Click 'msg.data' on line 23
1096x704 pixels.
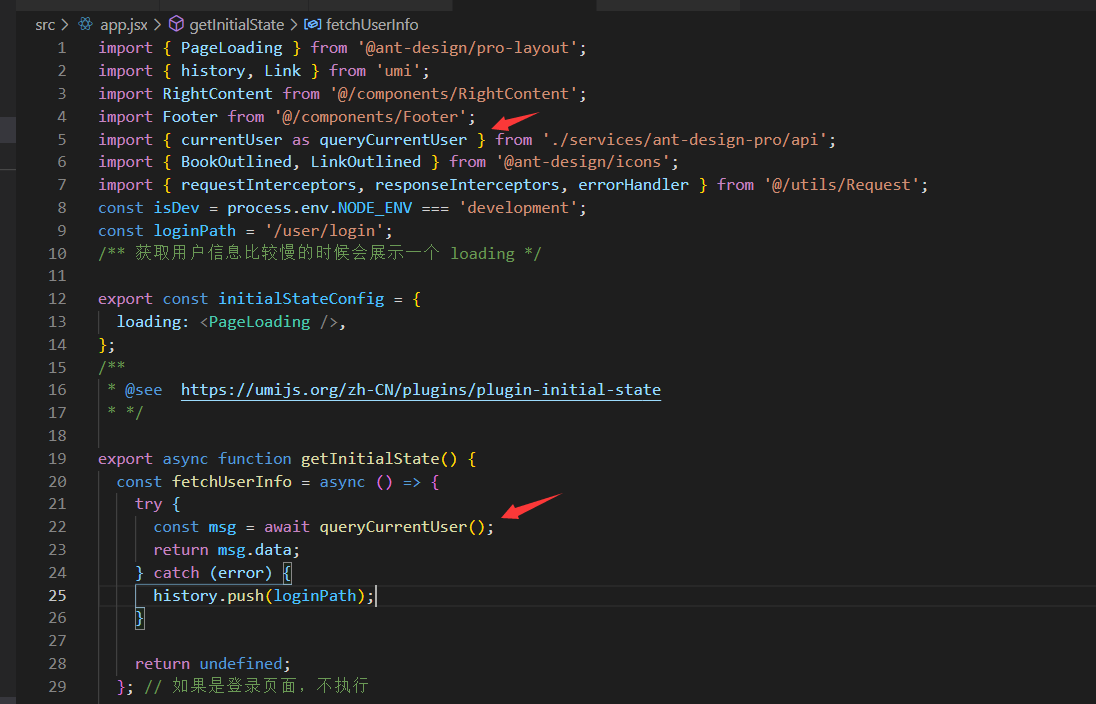pyautogui.click(x=254, y=549)
